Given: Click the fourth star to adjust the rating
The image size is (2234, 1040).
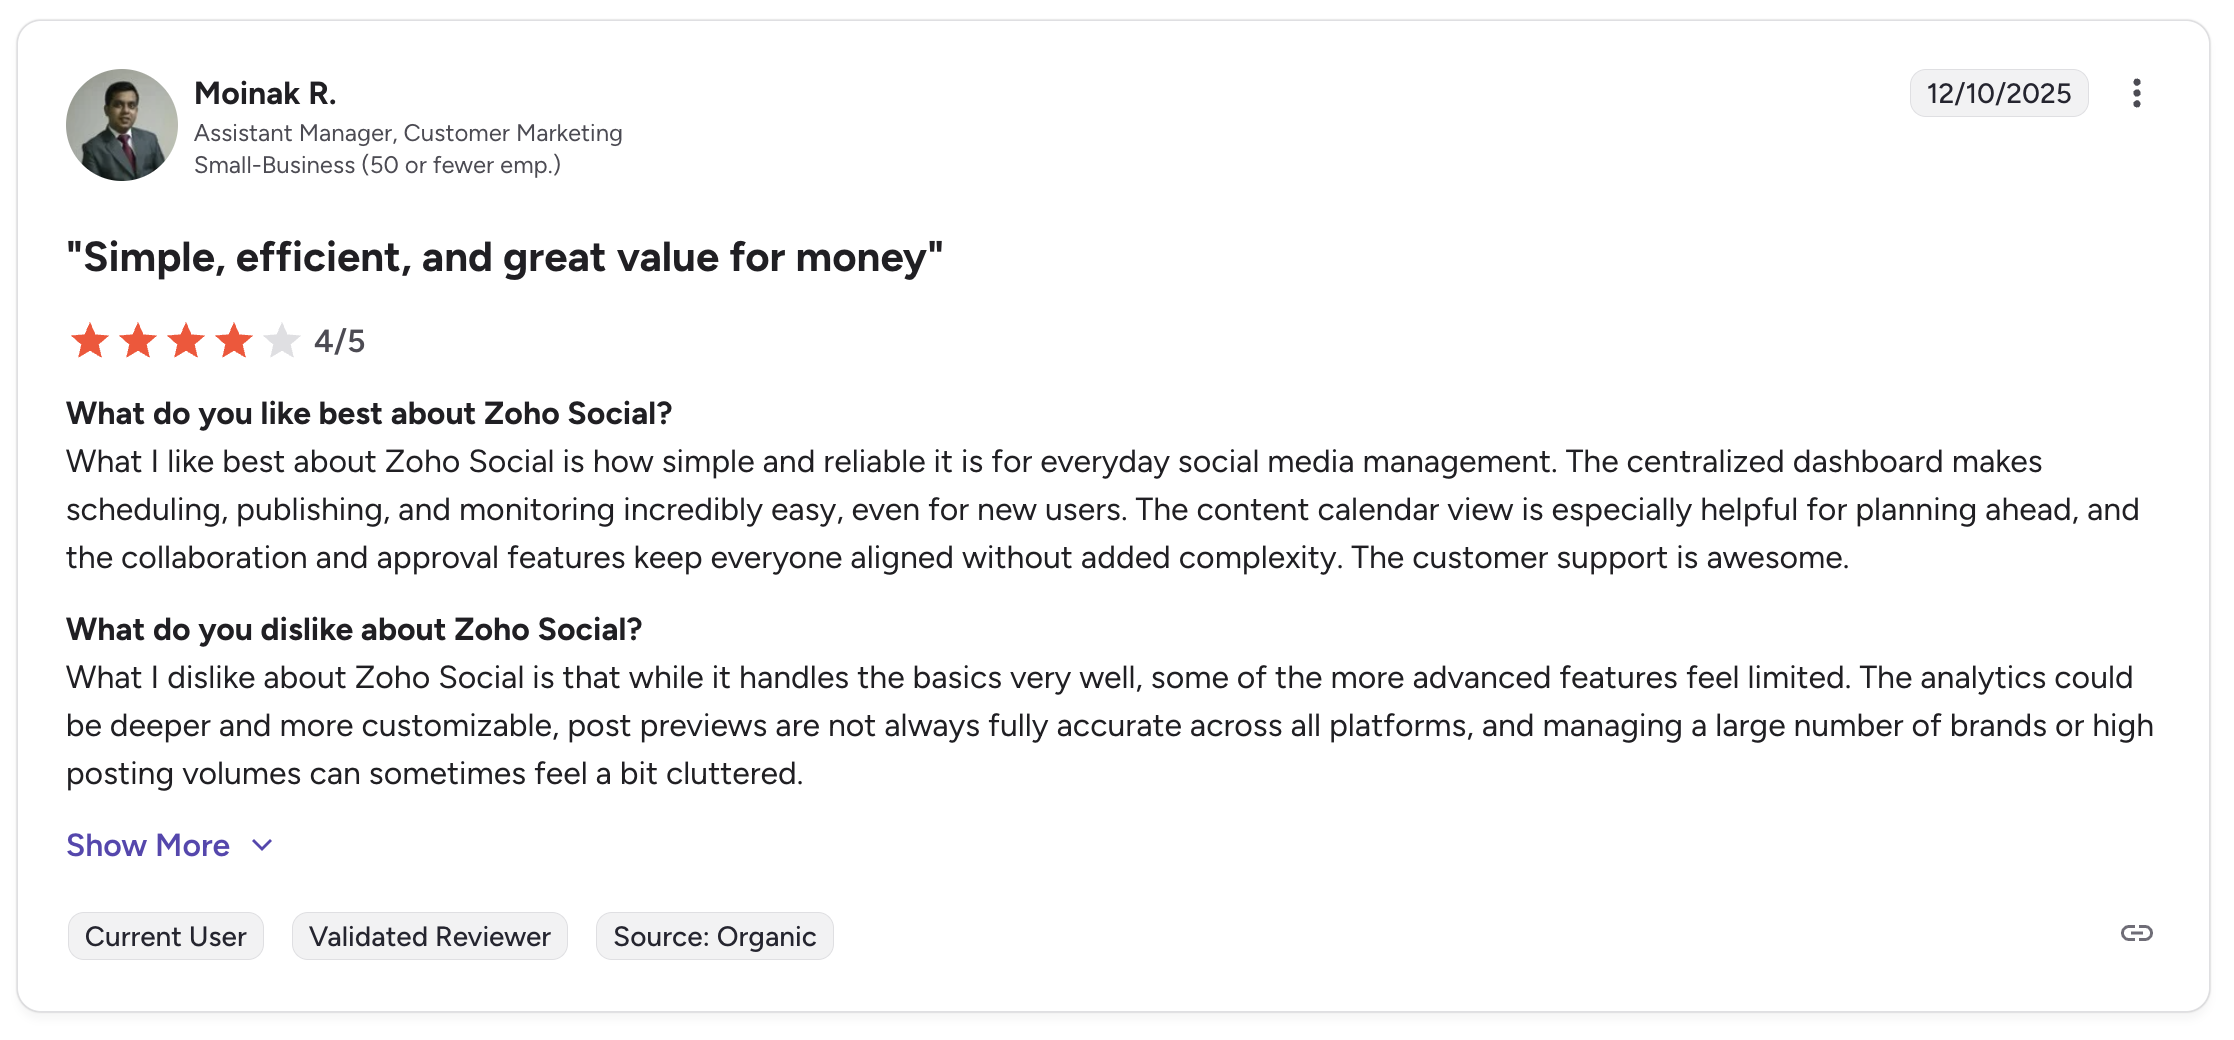Looking at the screenshot, I should [236, 340].
